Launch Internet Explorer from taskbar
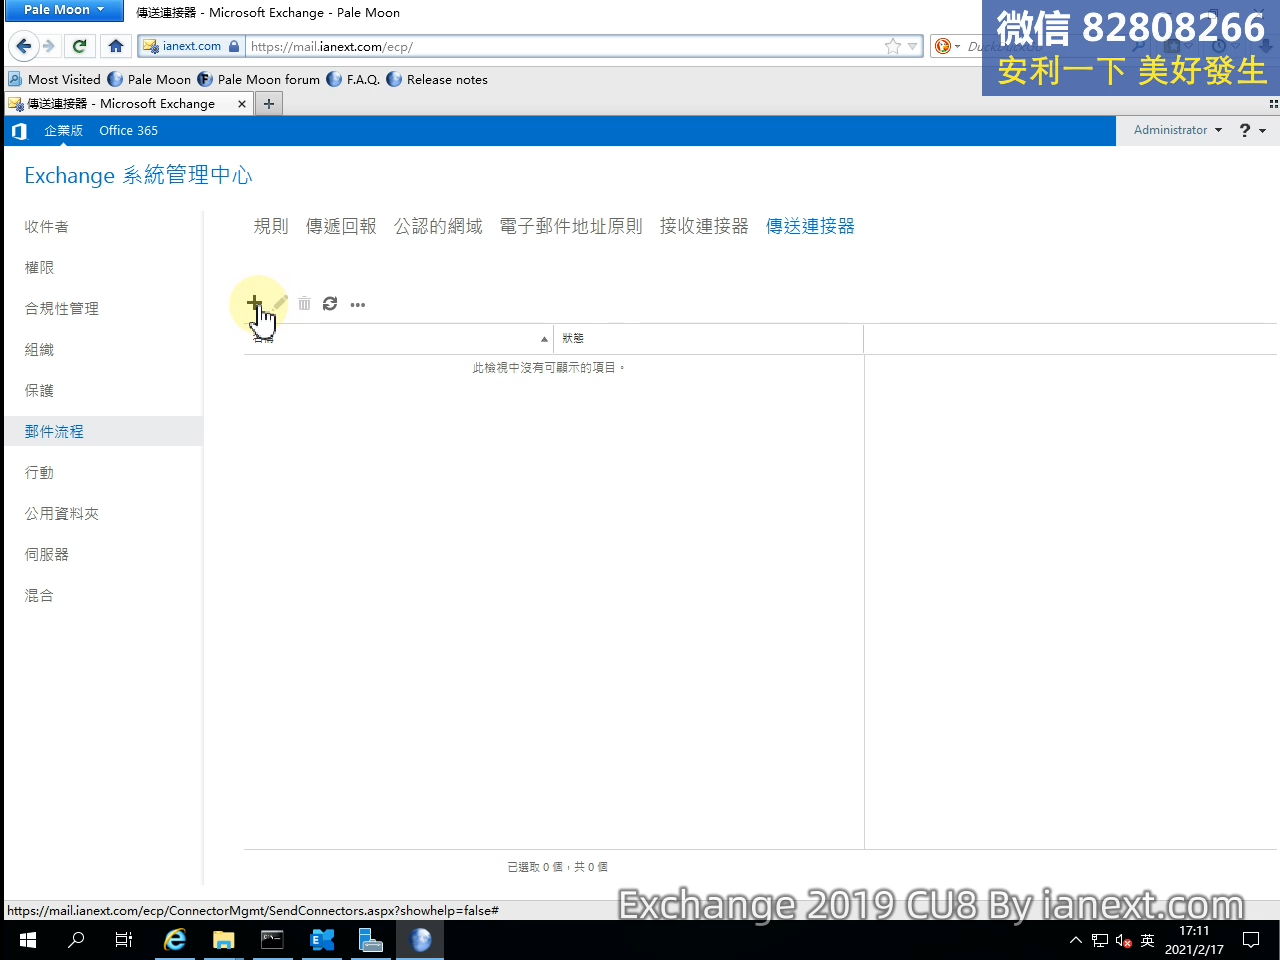 click(x=175, y=940)
